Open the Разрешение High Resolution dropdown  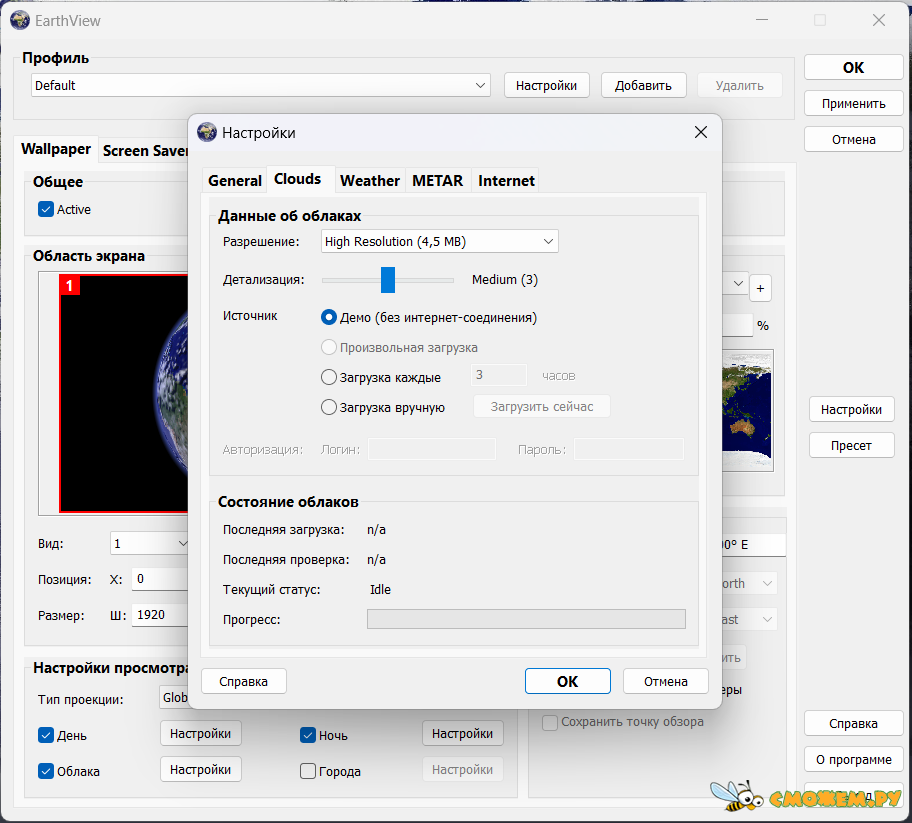pos(440,241)
